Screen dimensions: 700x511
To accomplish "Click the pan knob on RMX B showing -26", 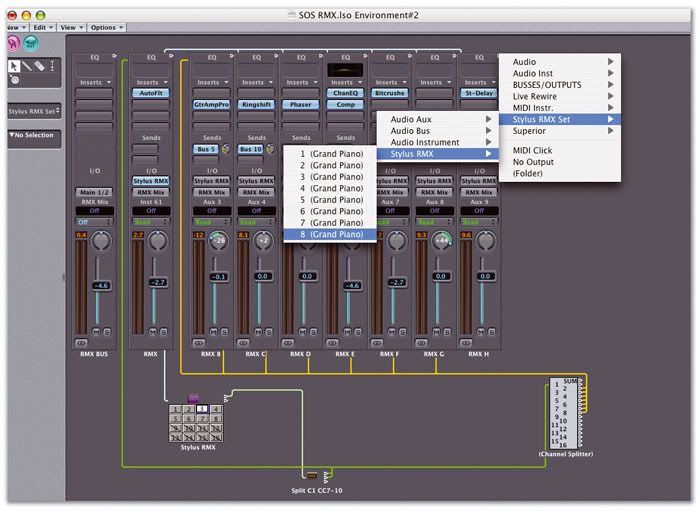I will pyautogui.click(x=219, y=241).
